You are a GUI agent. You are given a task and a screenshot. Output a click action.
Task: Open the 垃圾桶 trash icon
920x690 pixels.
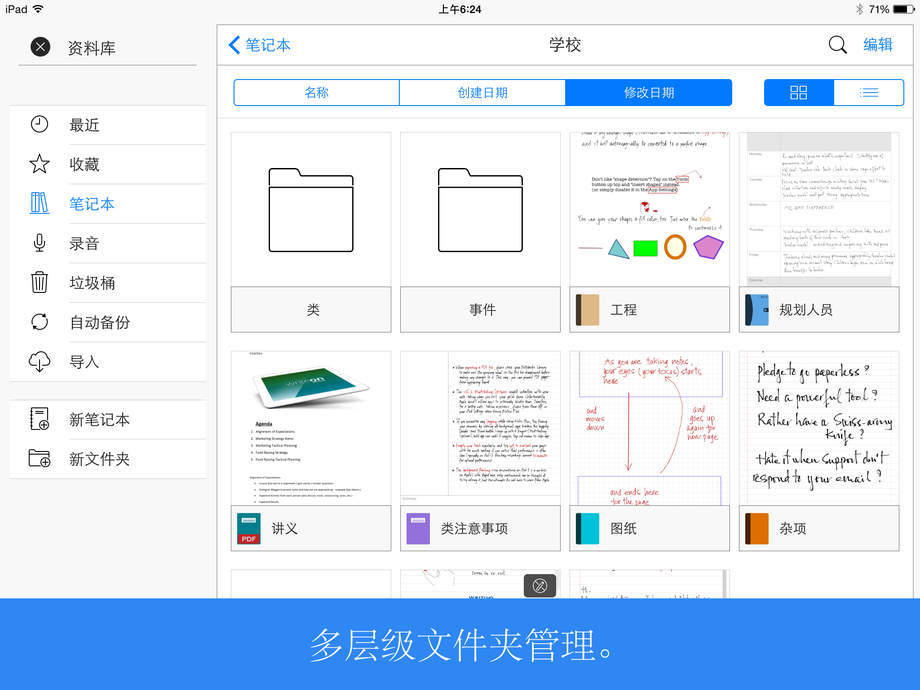coord(39,282)
